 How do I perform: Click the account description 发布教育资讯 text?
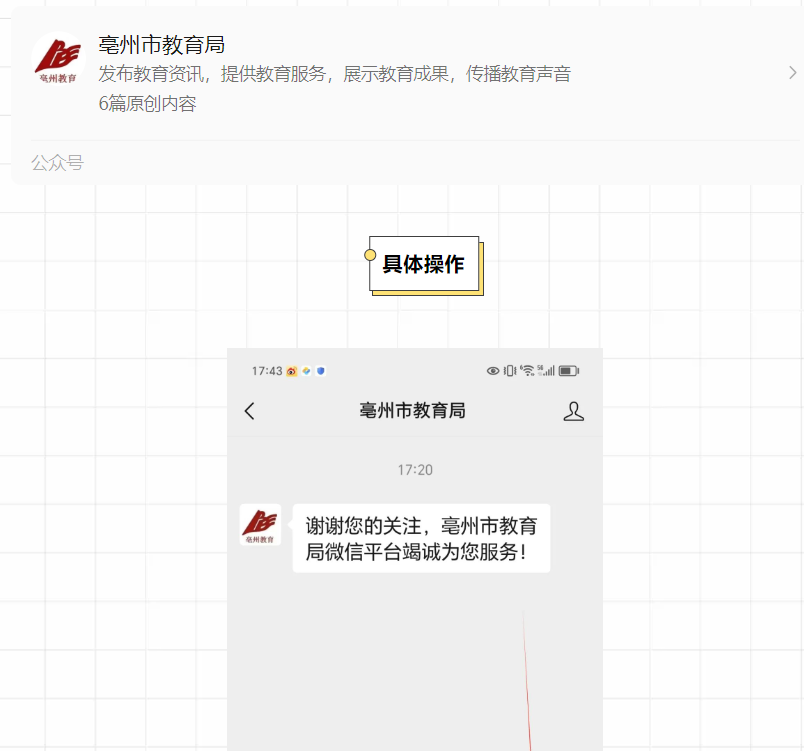334,74
